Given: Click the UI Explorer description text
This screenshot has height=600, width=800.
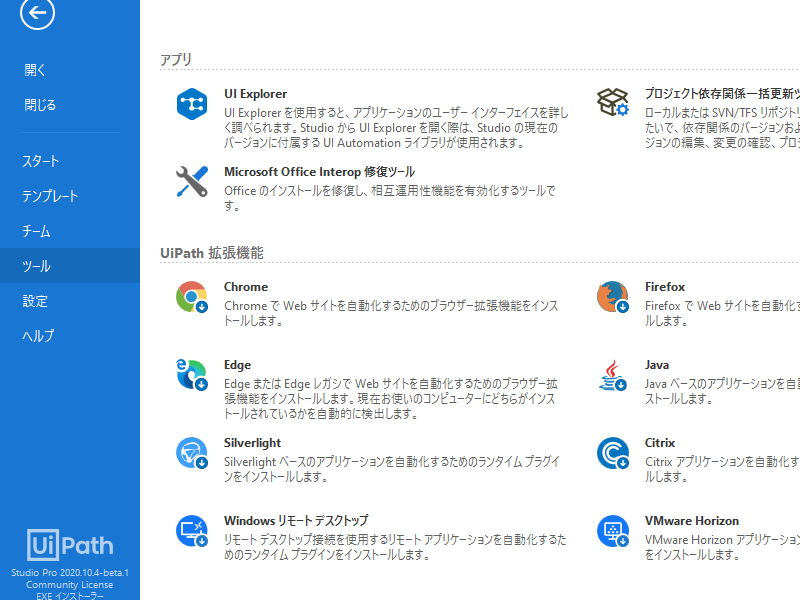Looking at the screenshot, I should pos(396,128).
